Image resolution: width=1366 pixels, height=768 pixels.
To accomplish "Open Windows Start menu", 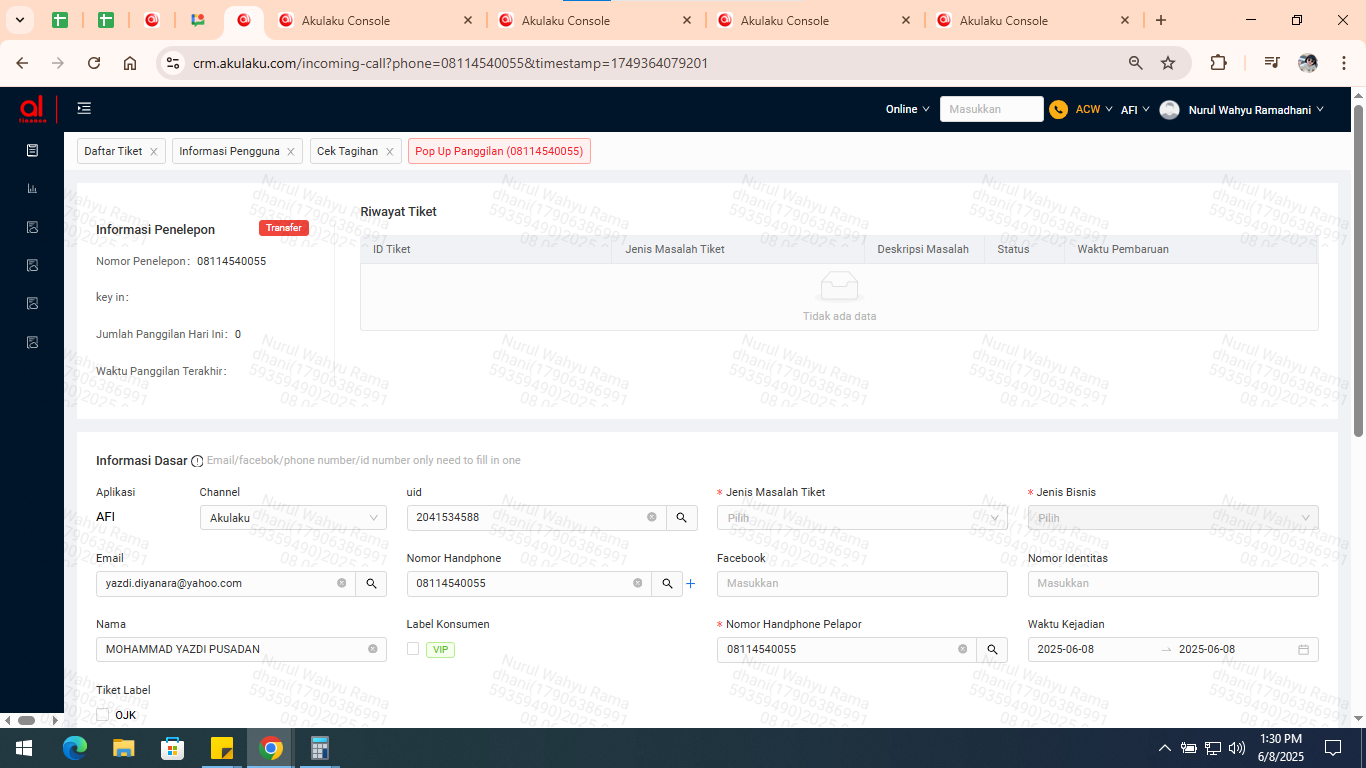I will [23, 748].
